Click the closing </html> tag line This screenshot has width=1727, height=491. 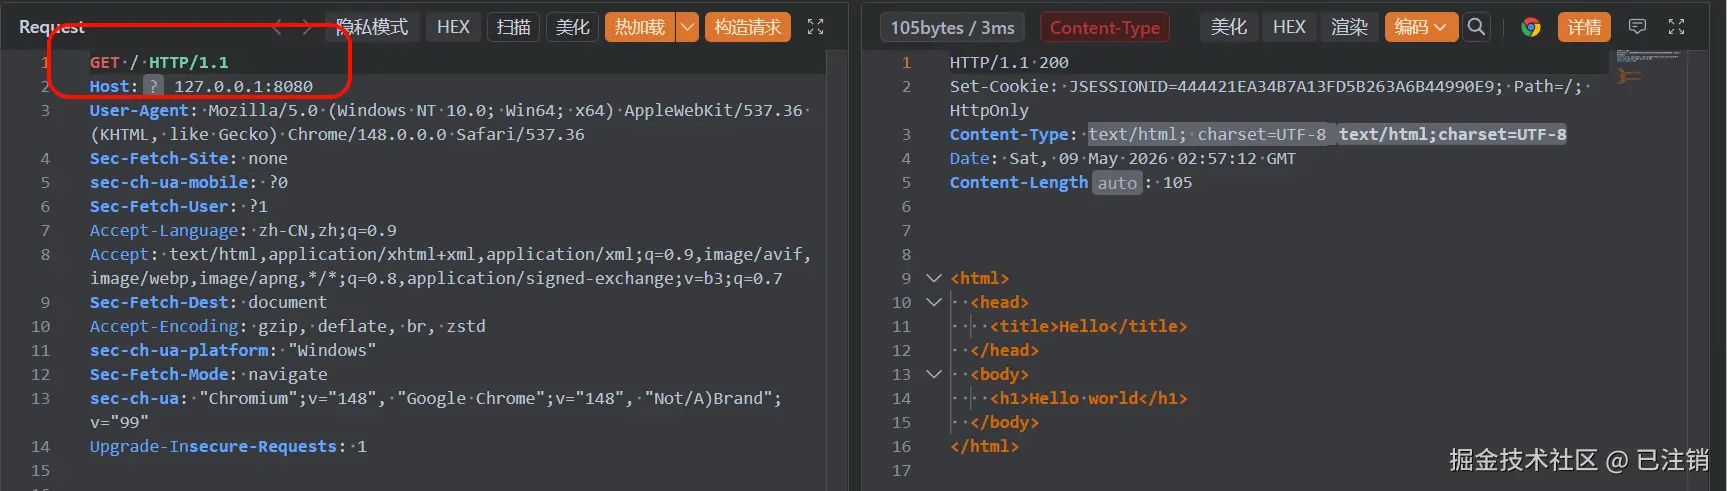click(x=984, y=446)
